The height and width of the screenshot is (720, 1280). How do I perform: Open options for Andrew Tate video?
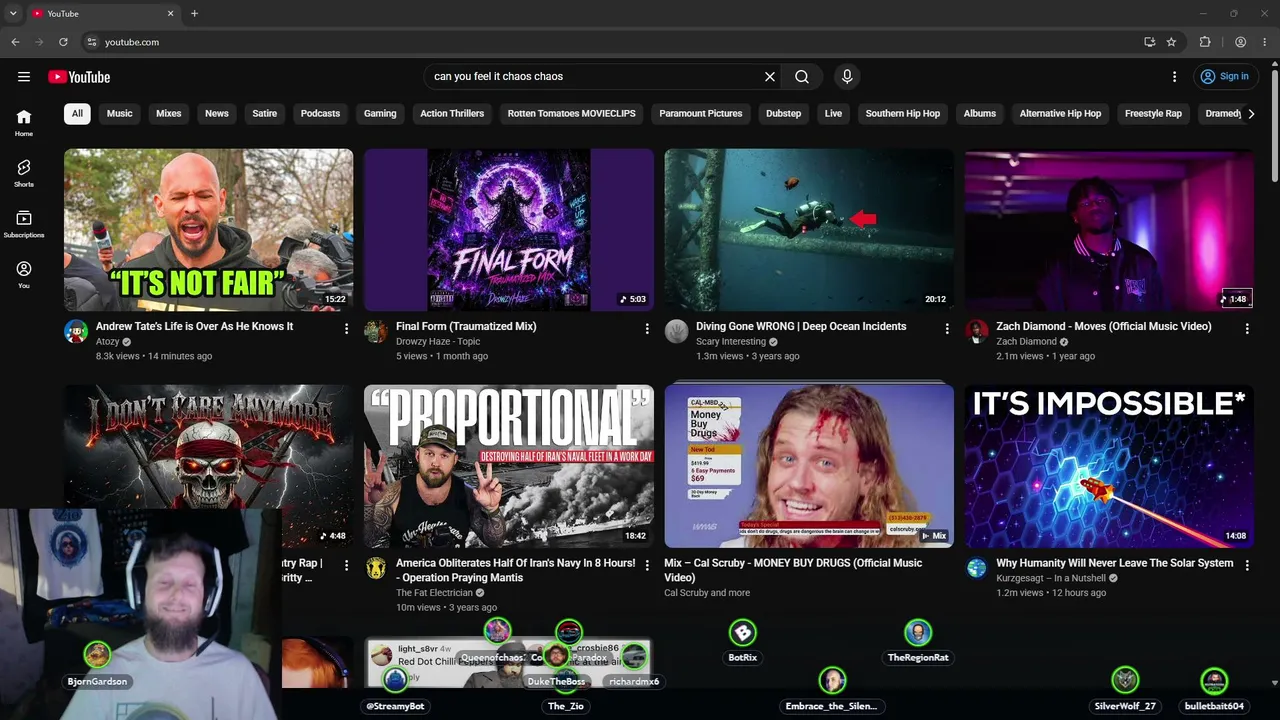coord(347,329)
